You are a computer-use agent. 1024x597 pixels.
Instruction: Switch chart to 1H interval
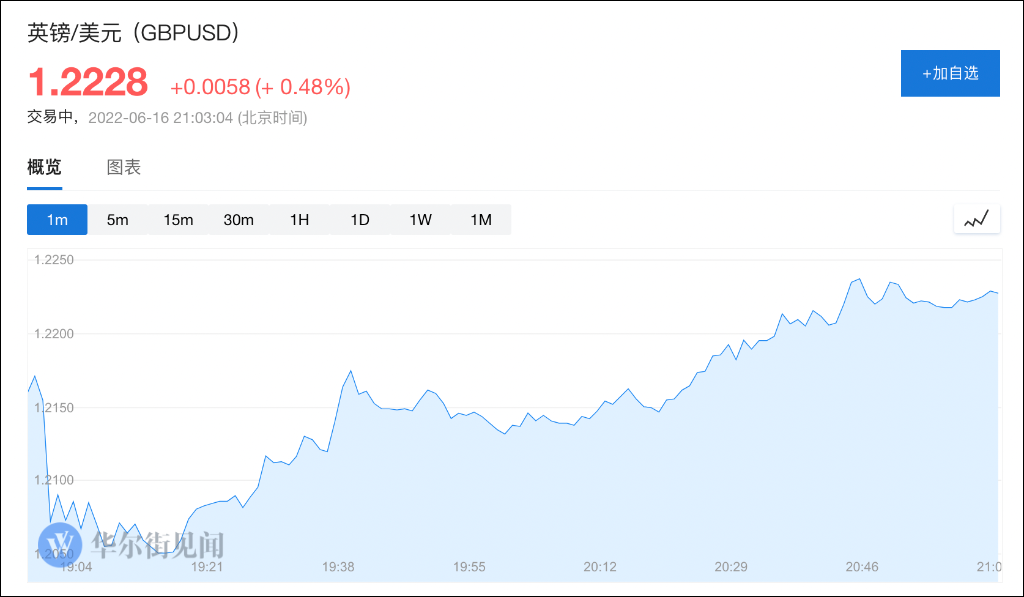click(299, 220)
